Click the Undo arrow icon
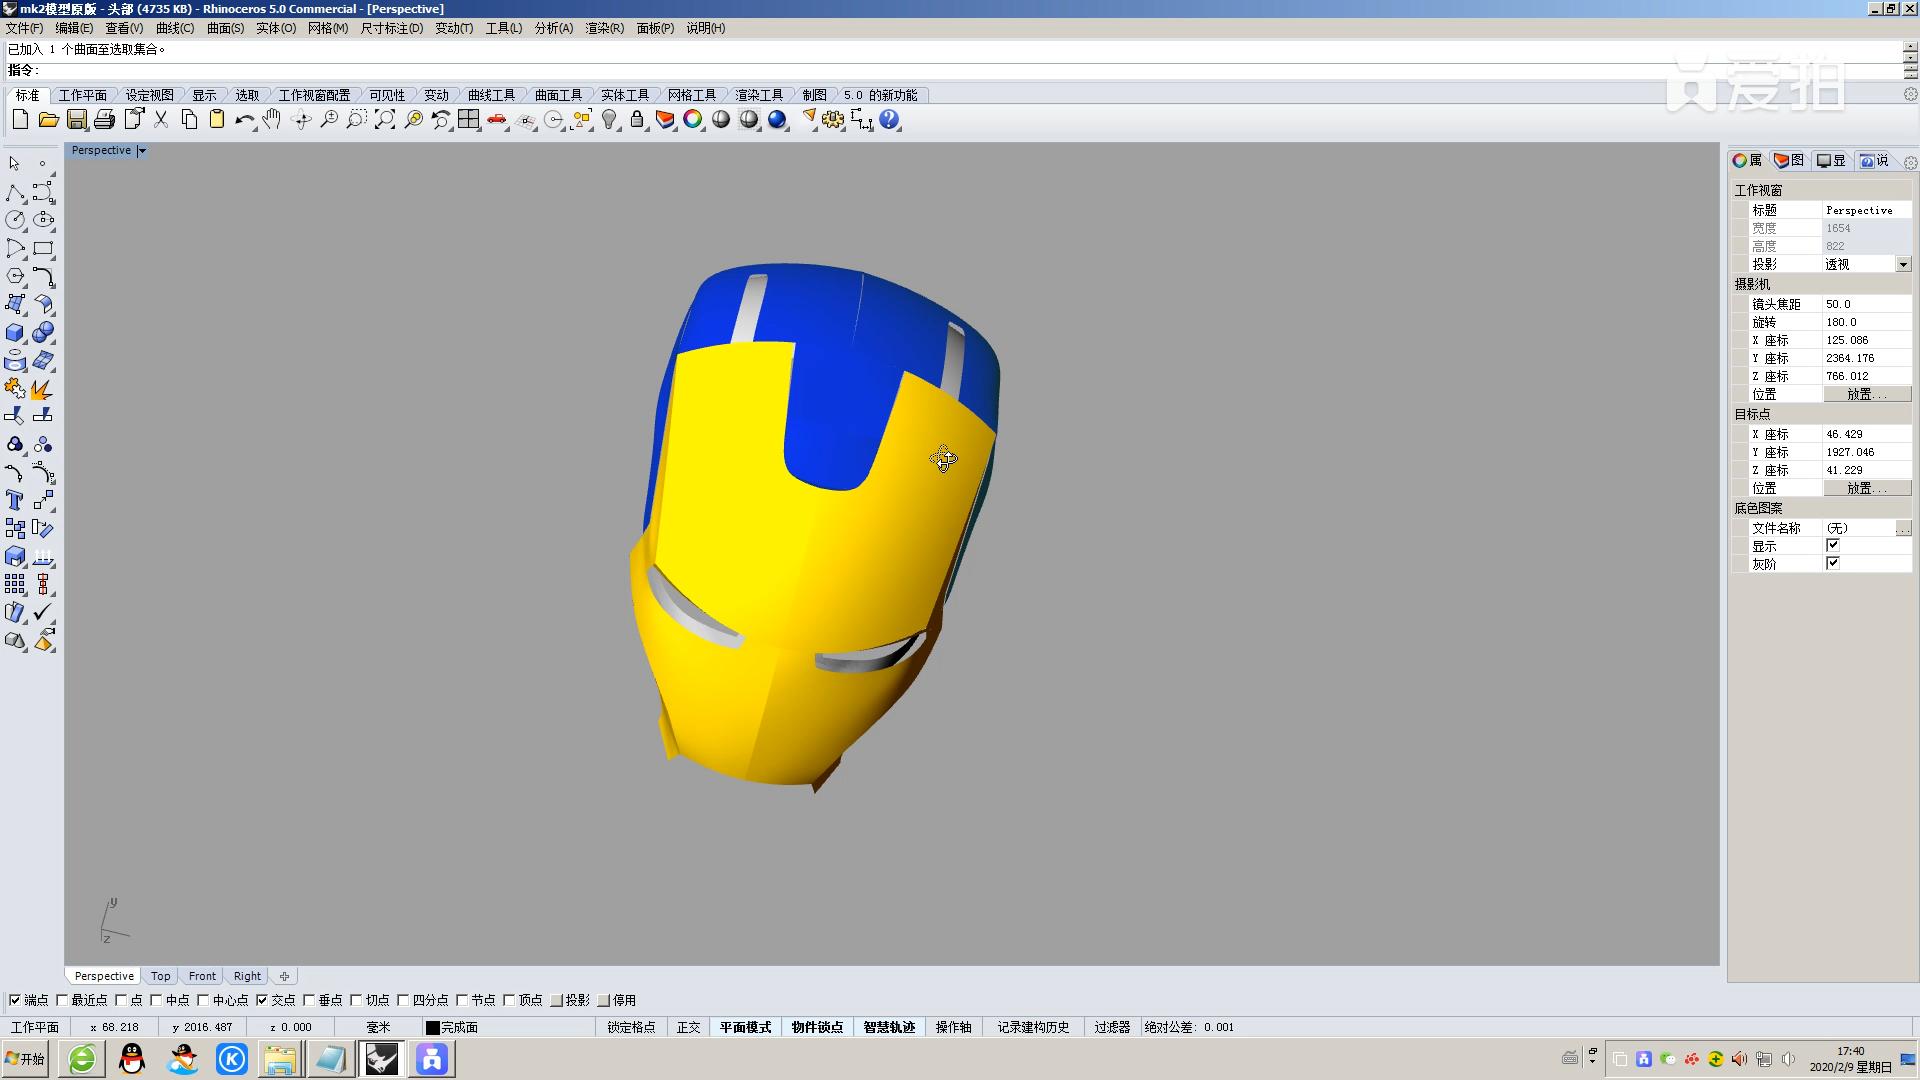The width and height of the screenshot is (1920, 1080). pos(245,120)
